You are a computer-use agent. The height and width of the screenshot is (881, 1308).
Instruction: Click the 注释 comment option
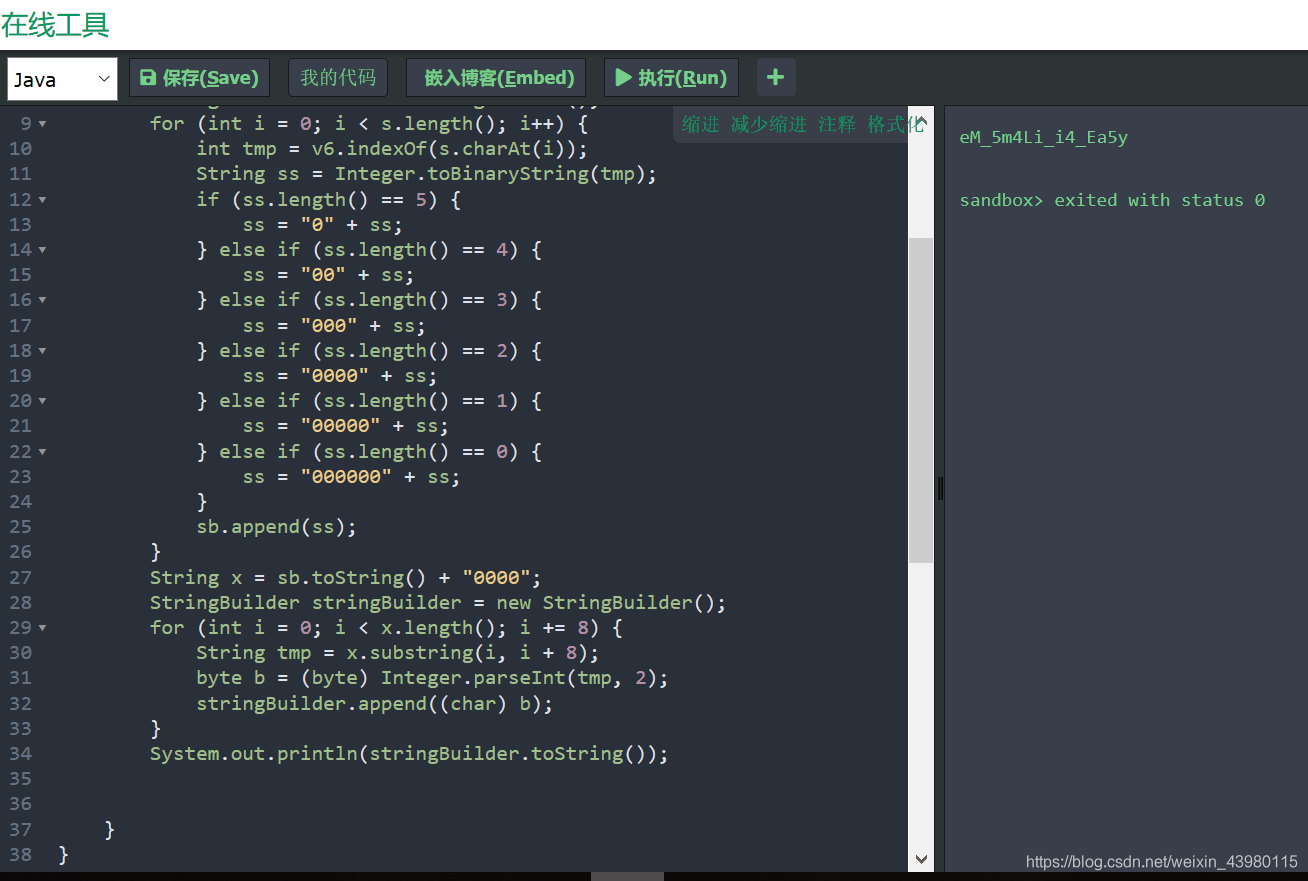coord(837,124)
